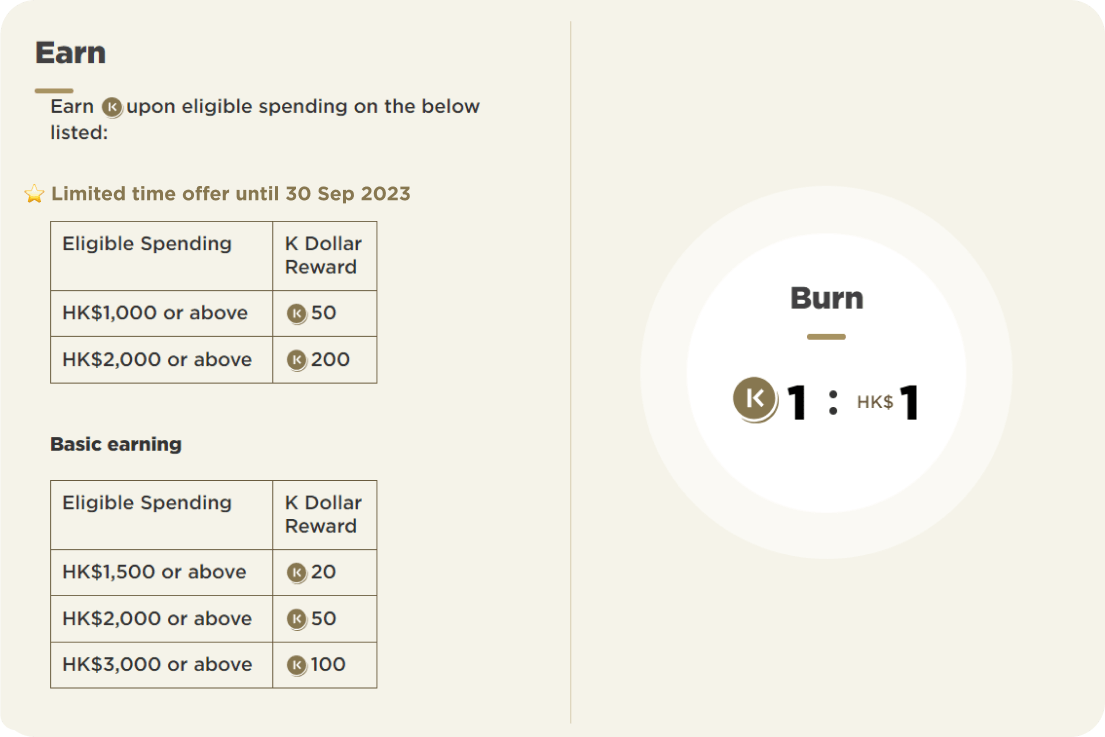Click the large K coin in Burn circle
This screenshot has width=1105, height=737.
(x=755, y=400)
